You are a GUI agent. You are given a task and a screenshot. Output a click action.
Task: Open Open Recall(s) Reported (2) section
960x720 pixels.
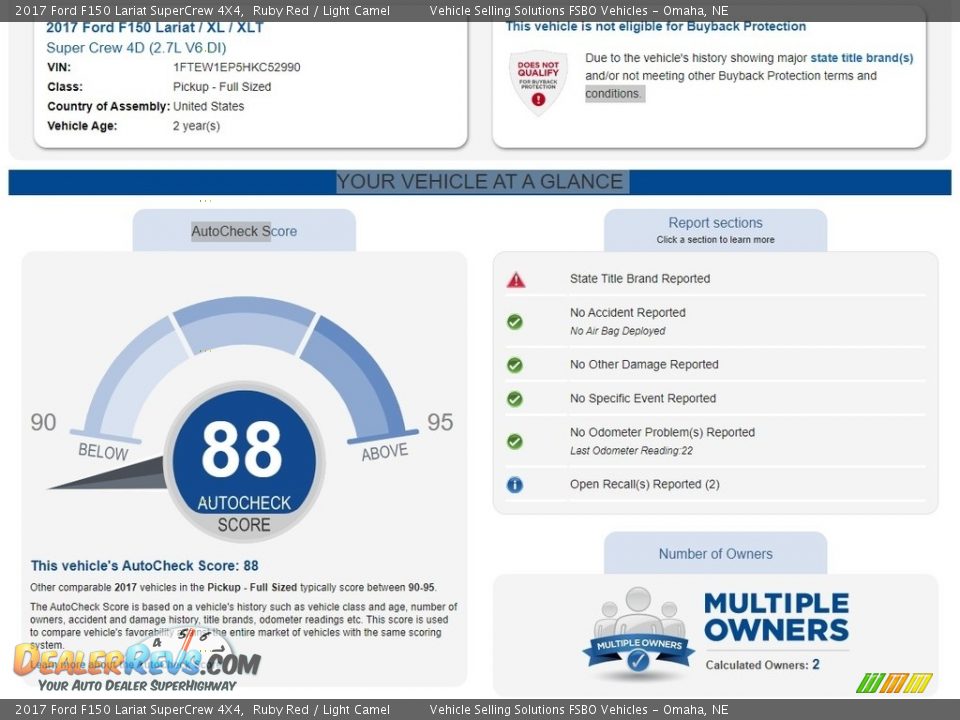coord(645,484)
